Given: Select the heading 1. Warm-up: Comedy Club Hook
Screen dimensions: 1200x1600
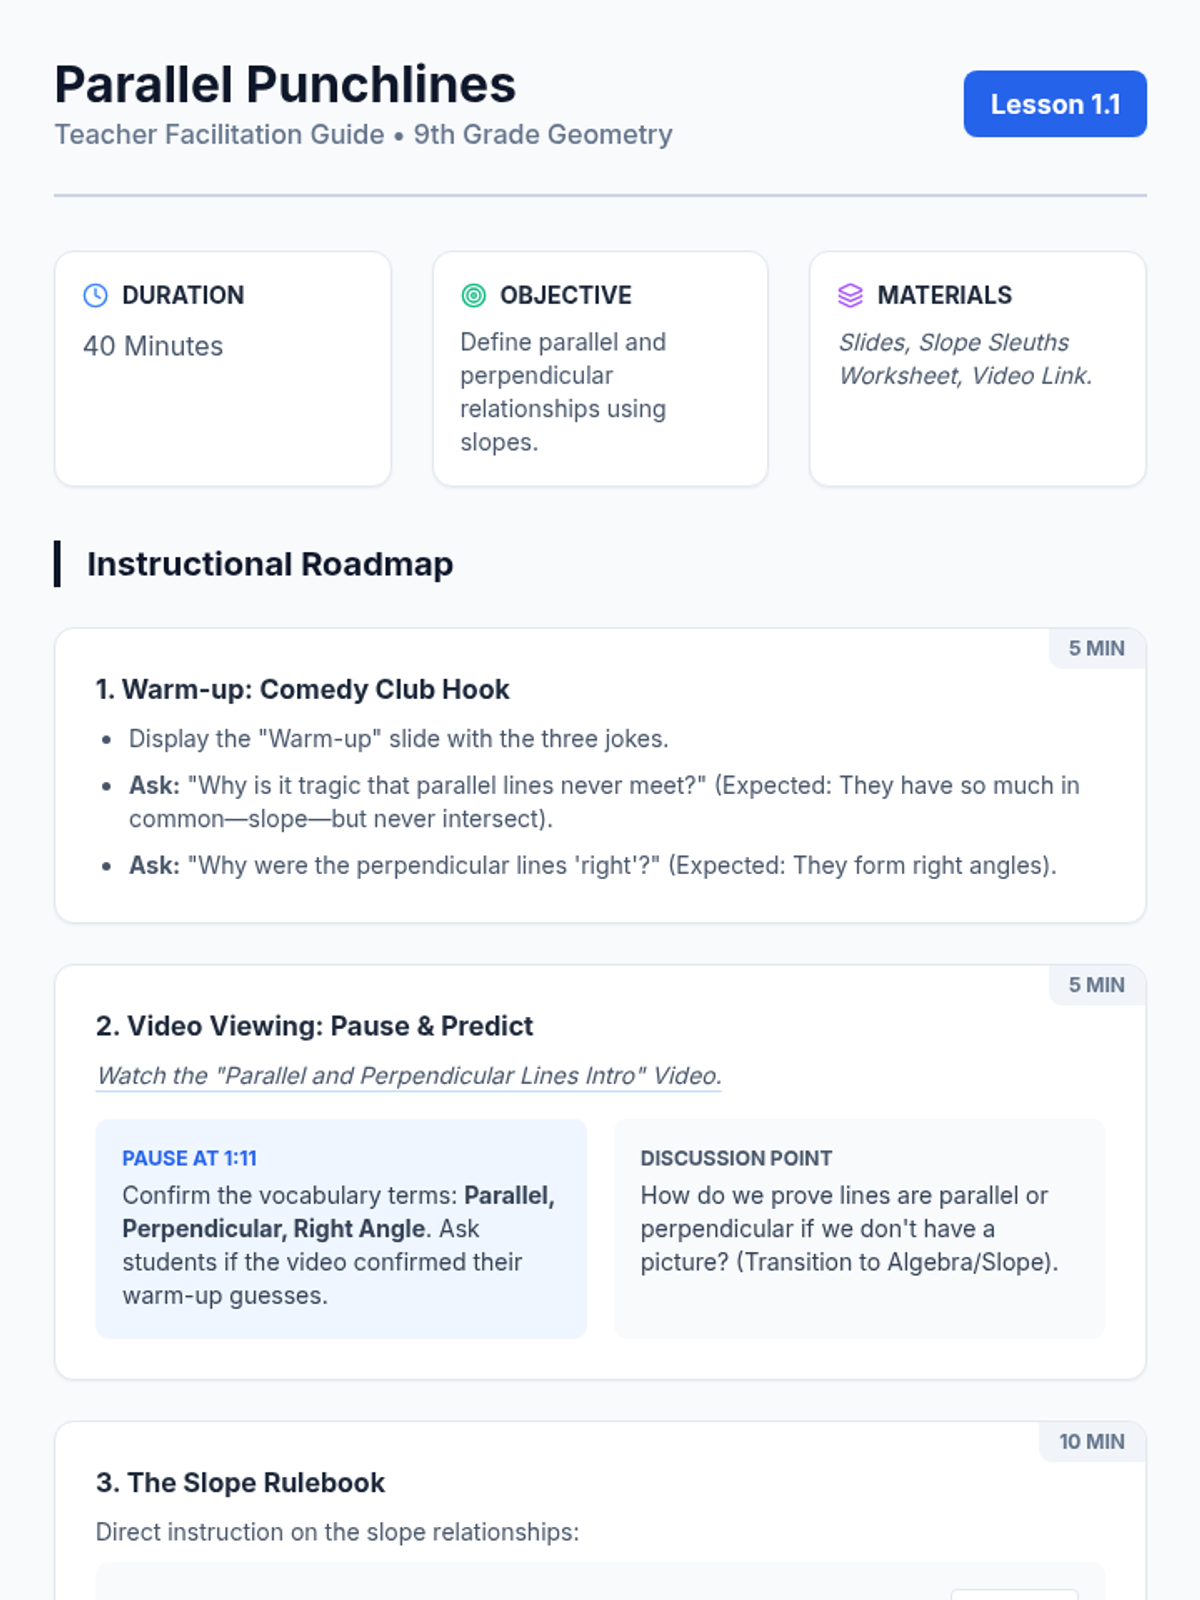Looking at the screenshot, I should click(x=302, y=690).
